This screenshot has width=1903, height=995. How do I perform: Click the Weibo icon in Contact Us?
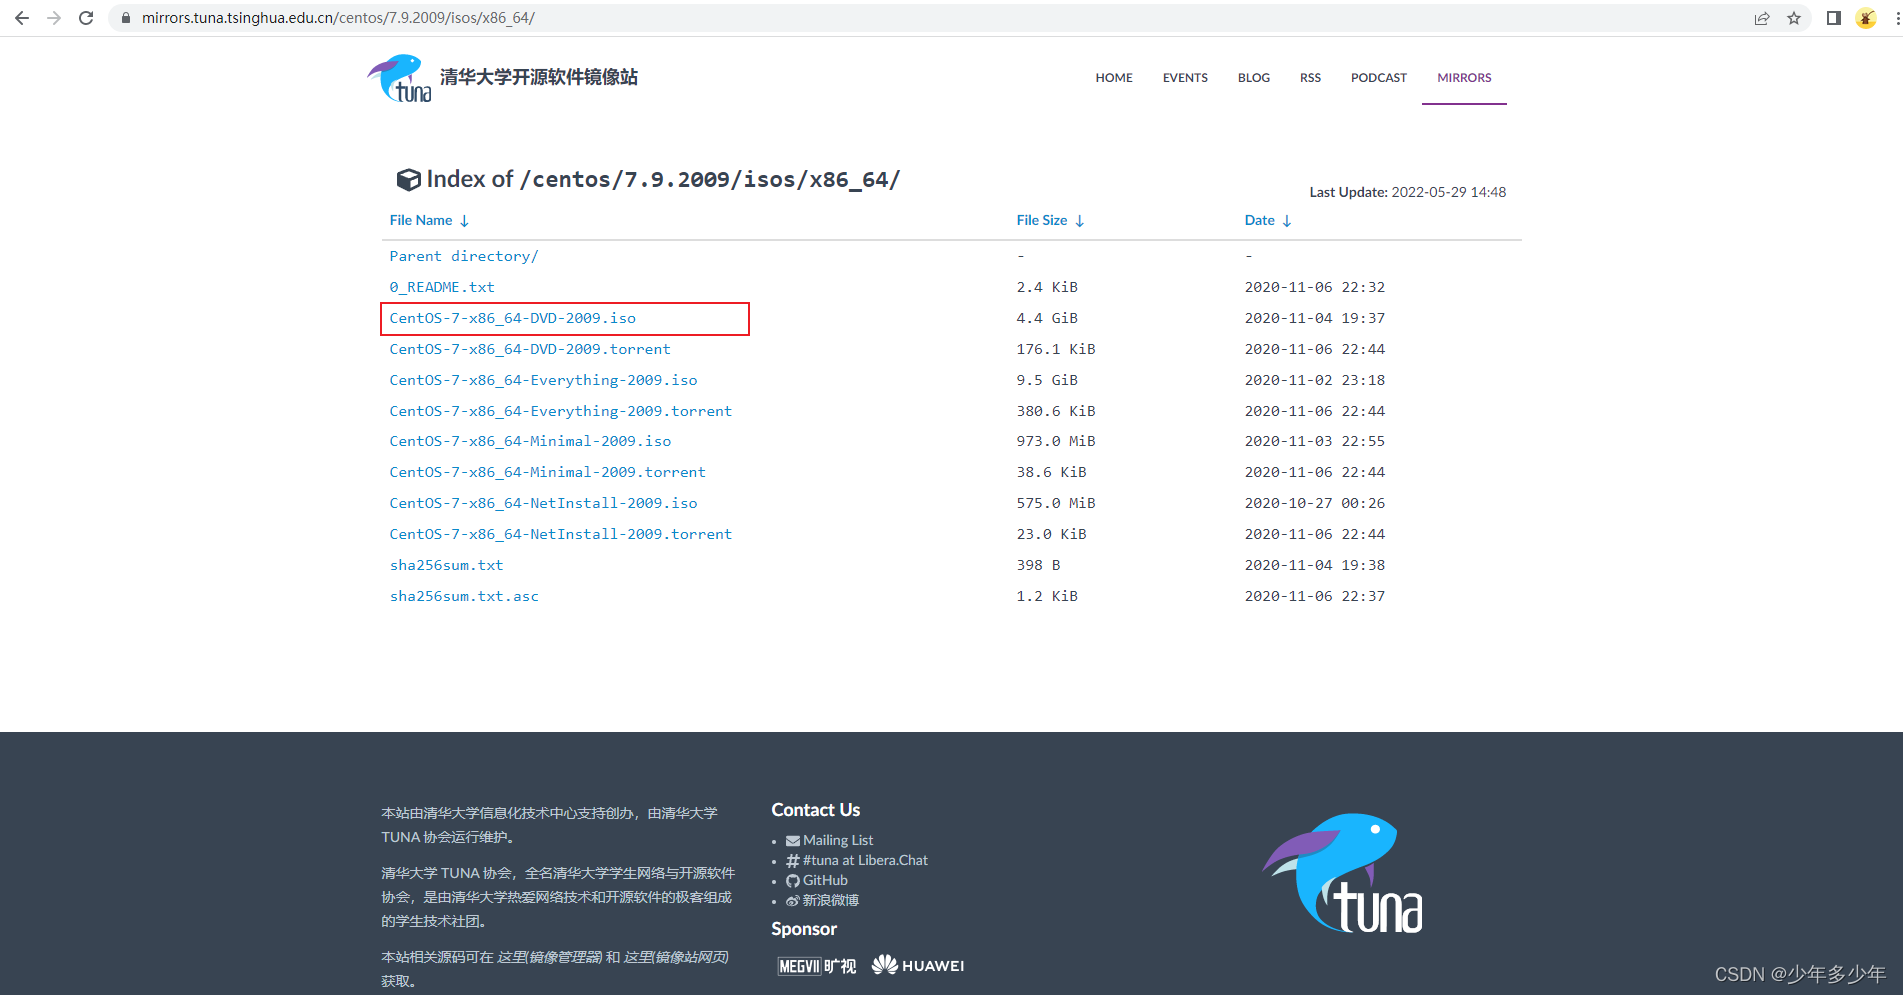tap(793, 901)
